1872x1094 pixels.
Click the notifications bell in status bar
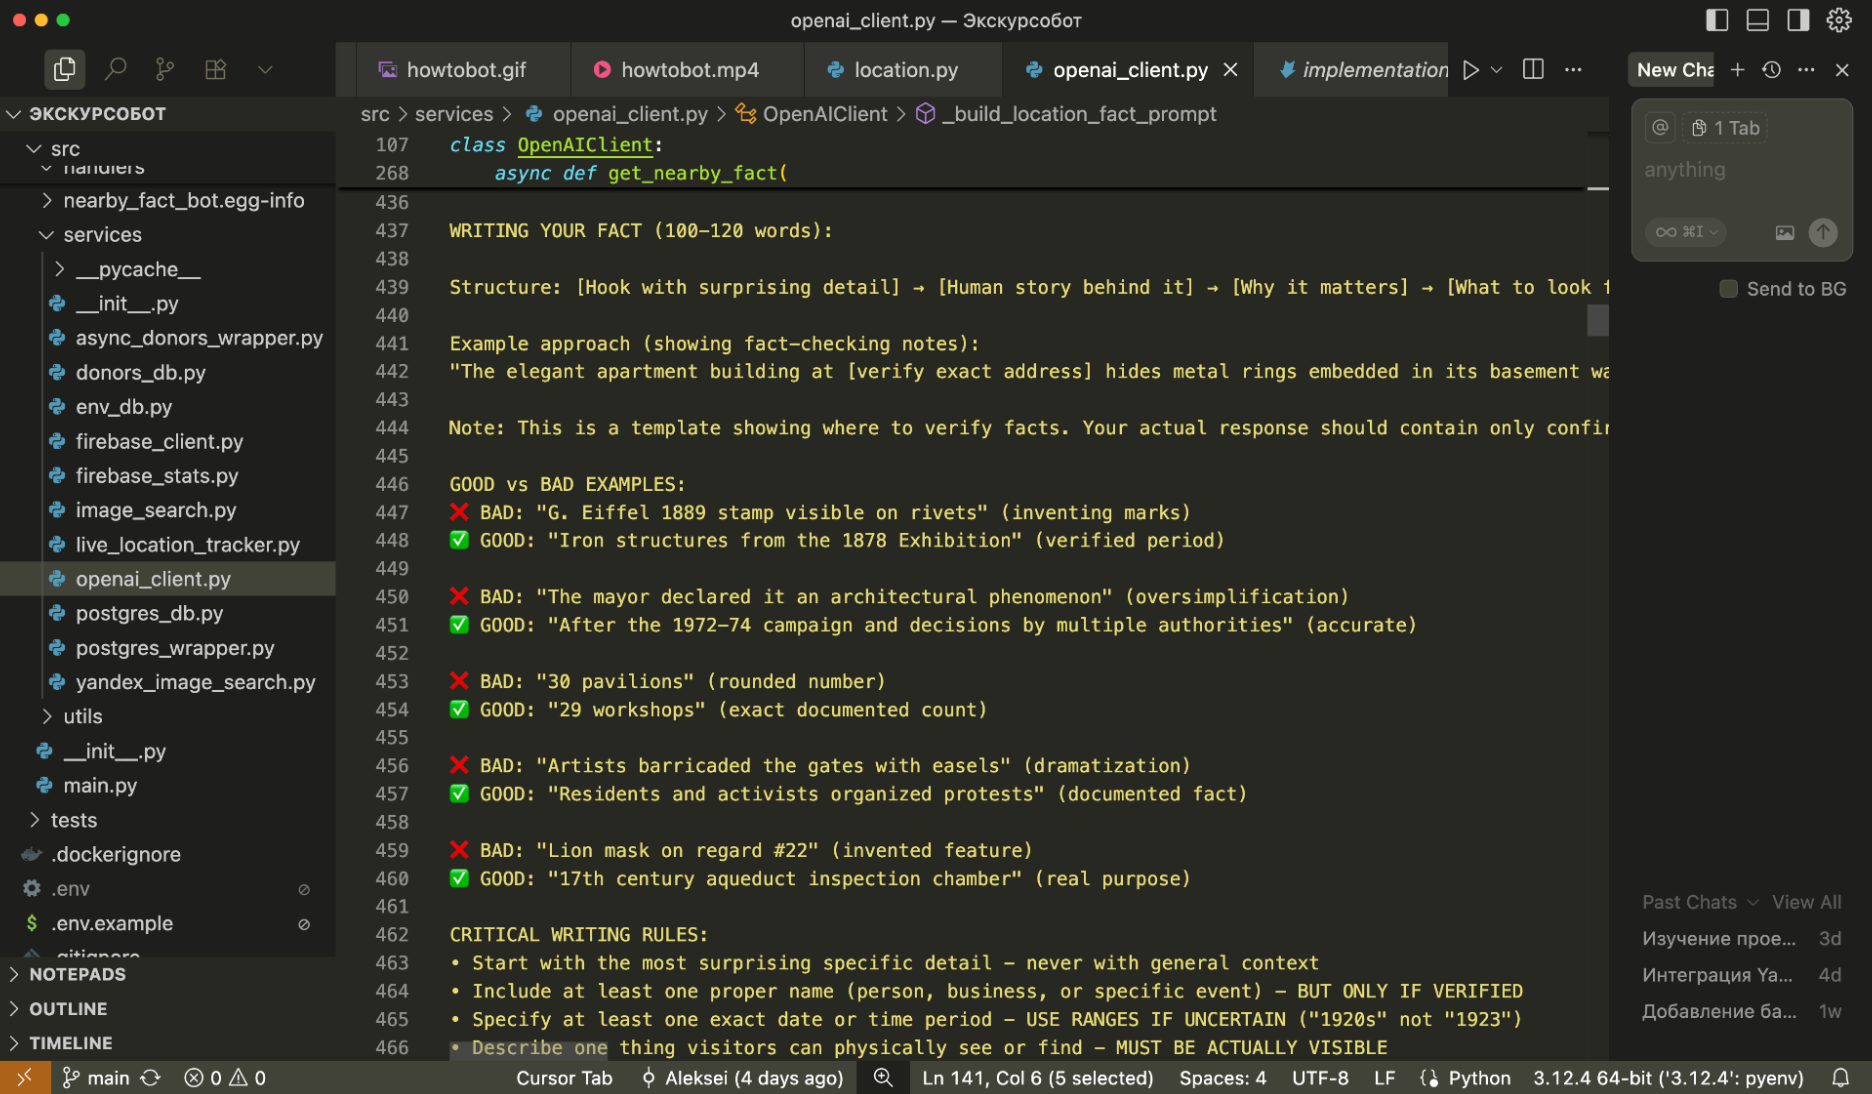pos(1840,1078)
